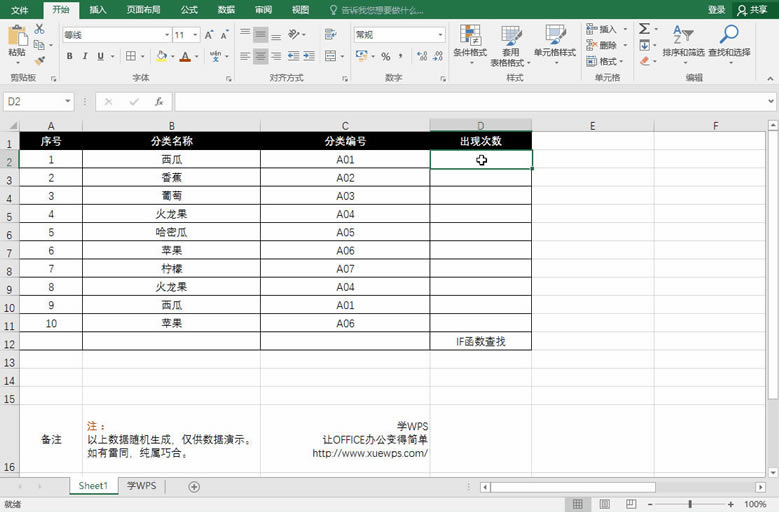Open fill color dropdown arrow
Viewport: 779px width, 512px height.
pos(172,57)
